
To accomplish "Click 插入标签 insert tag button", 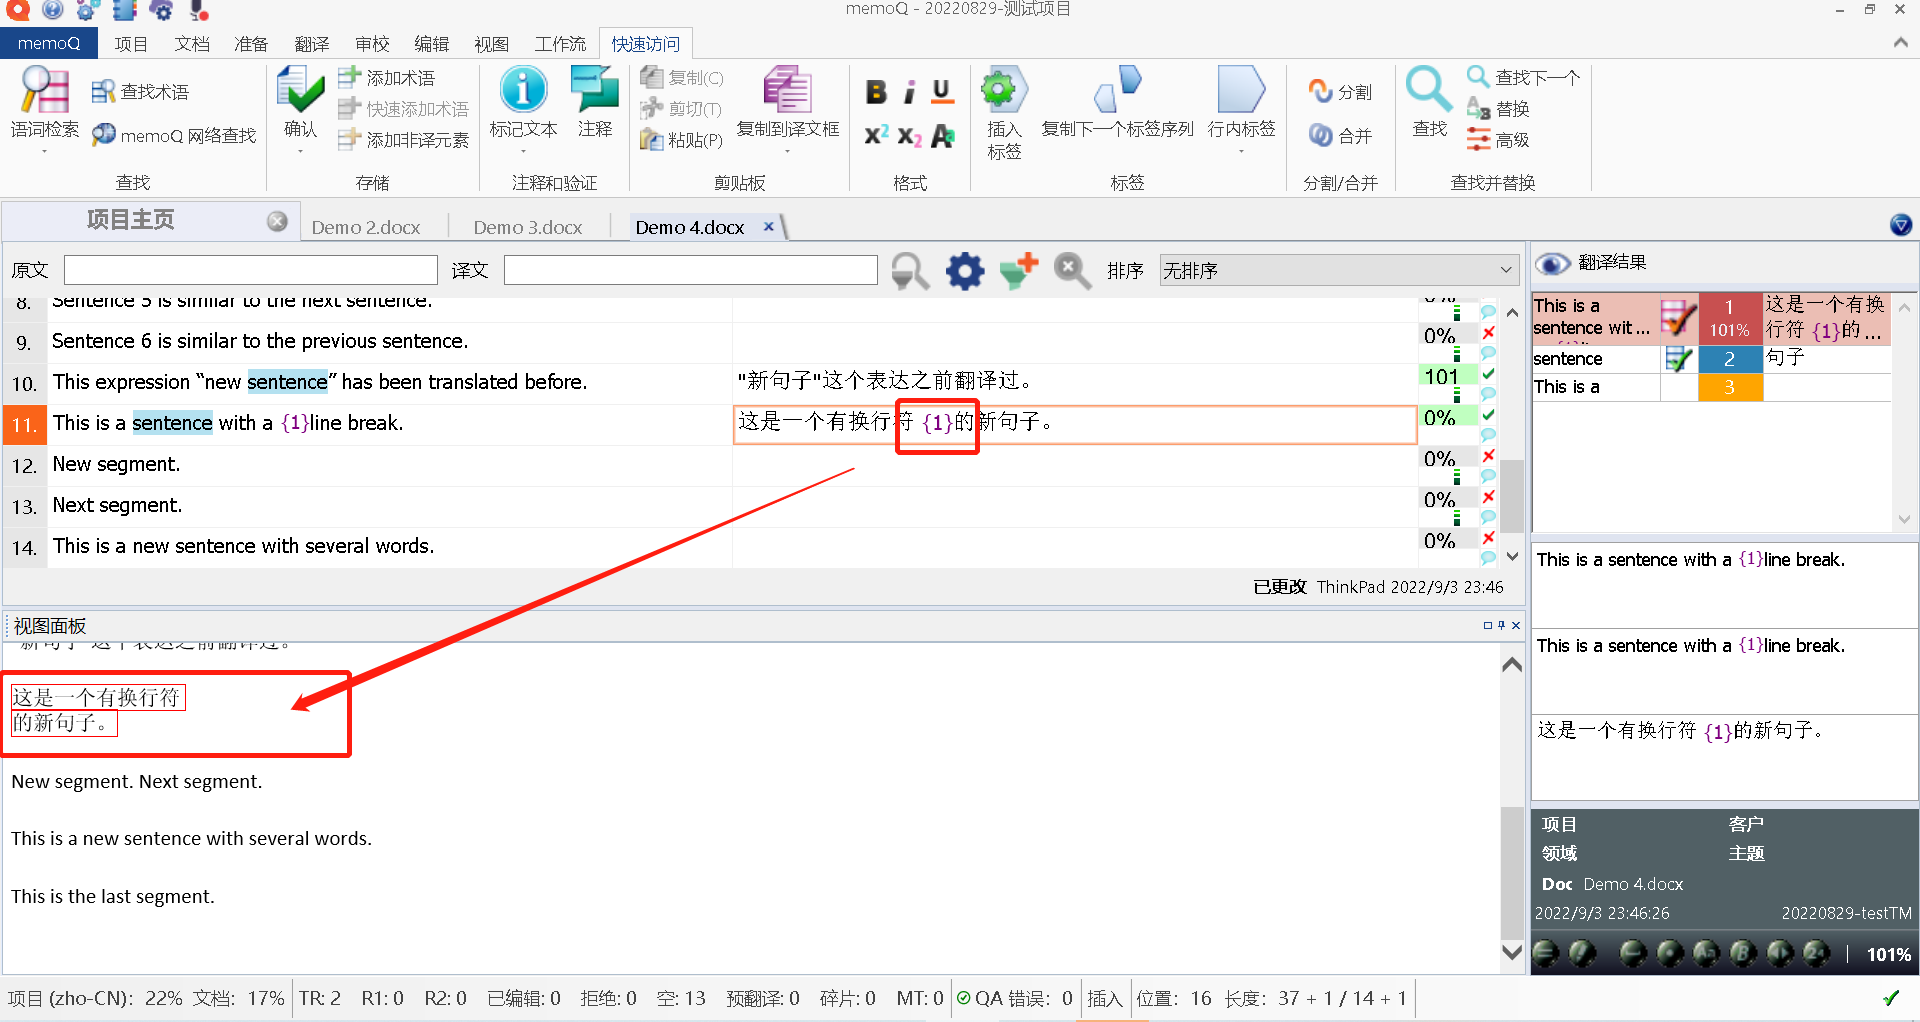I will [1004, 113].
